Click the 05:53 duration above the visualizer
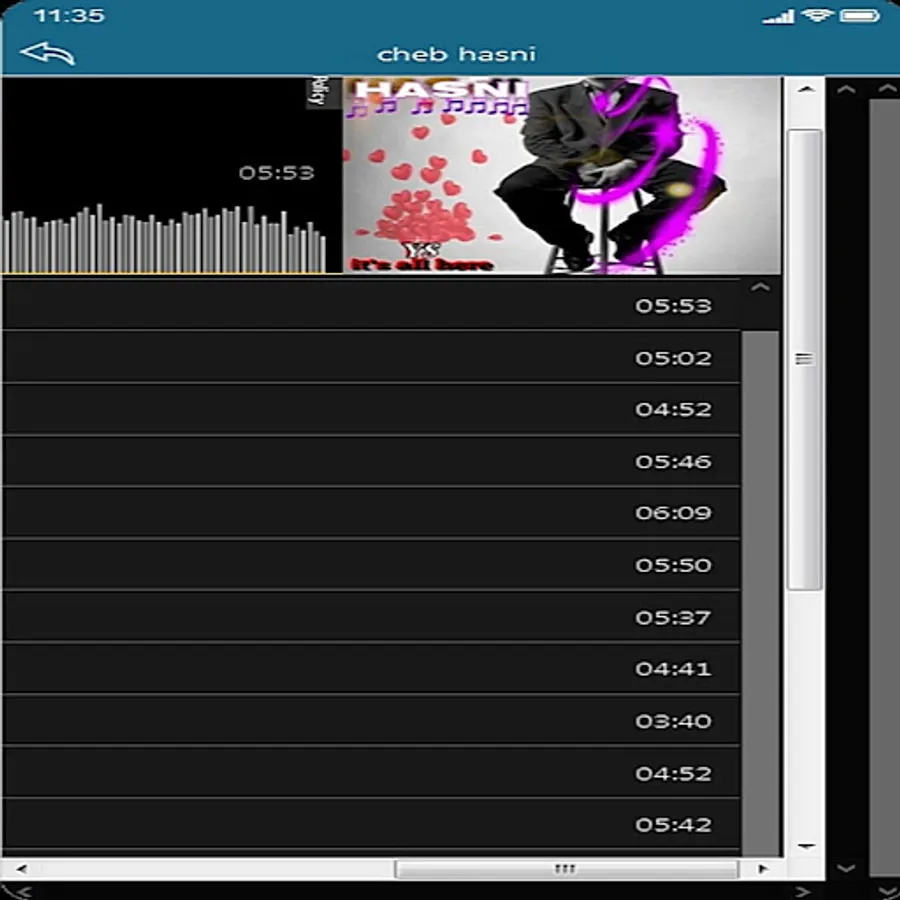This screenshot has width=900, height=900. coord(276,173)
